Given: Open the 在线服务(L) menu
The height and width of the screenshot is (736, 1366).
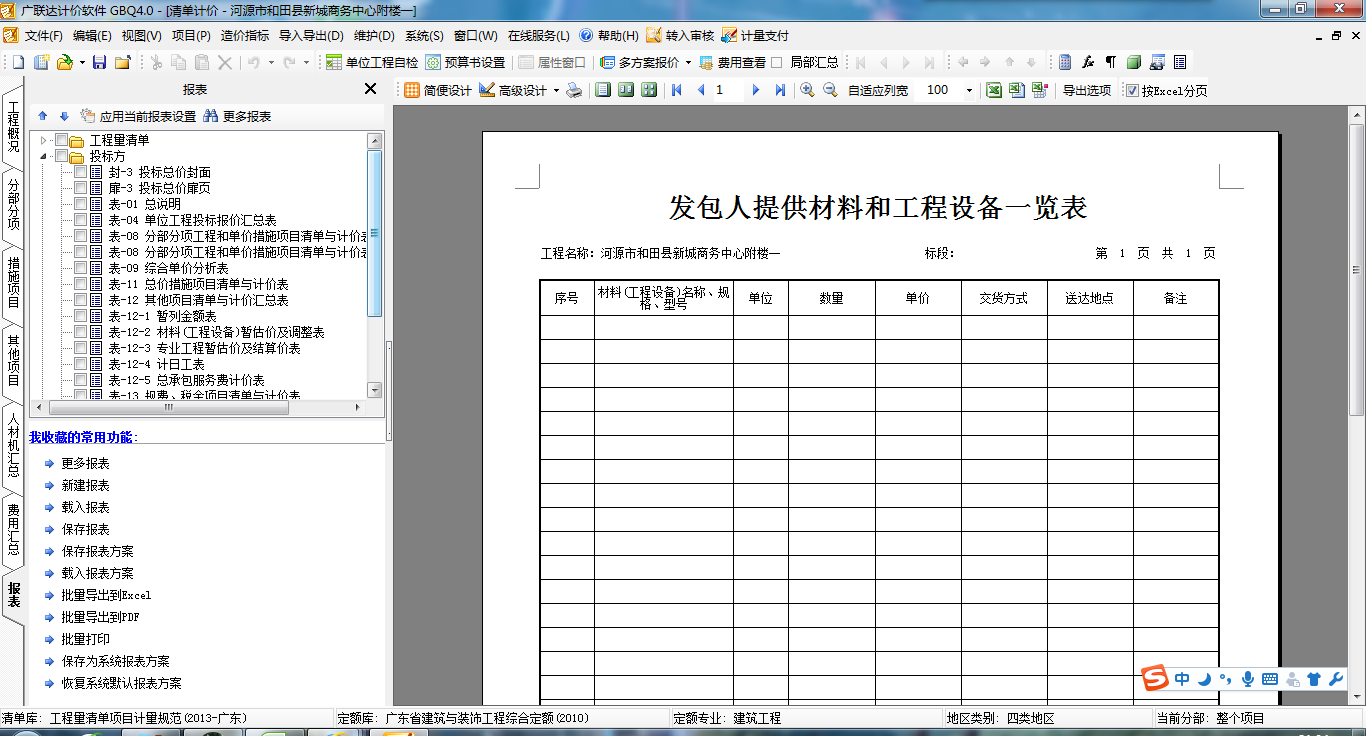Looking at the screenshot, I should click(x=538, y=35).
